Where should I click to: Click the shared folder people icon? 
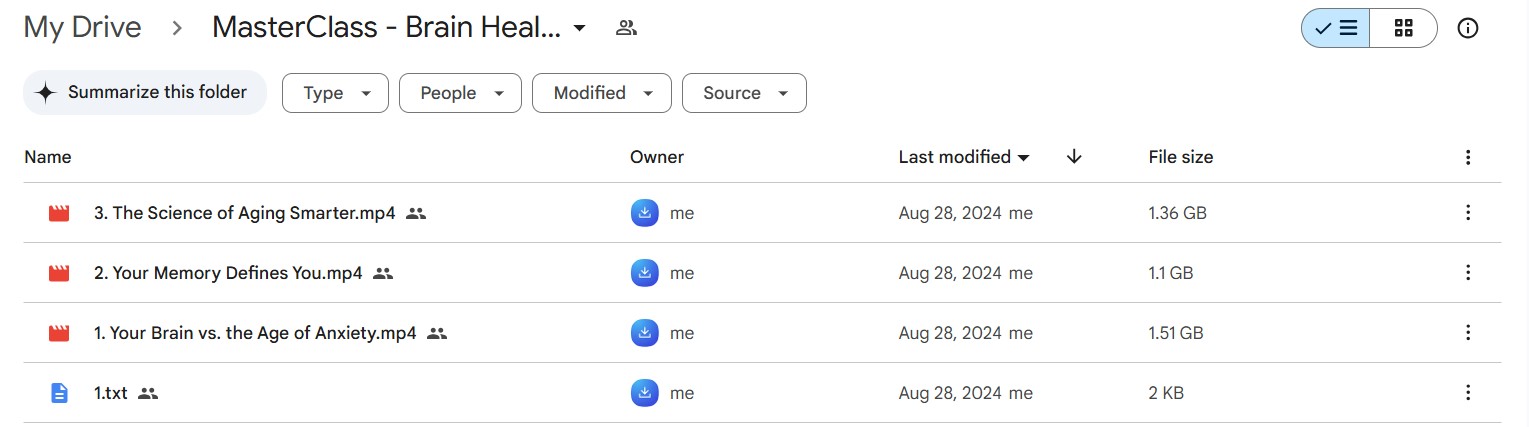tap(627, 28)
